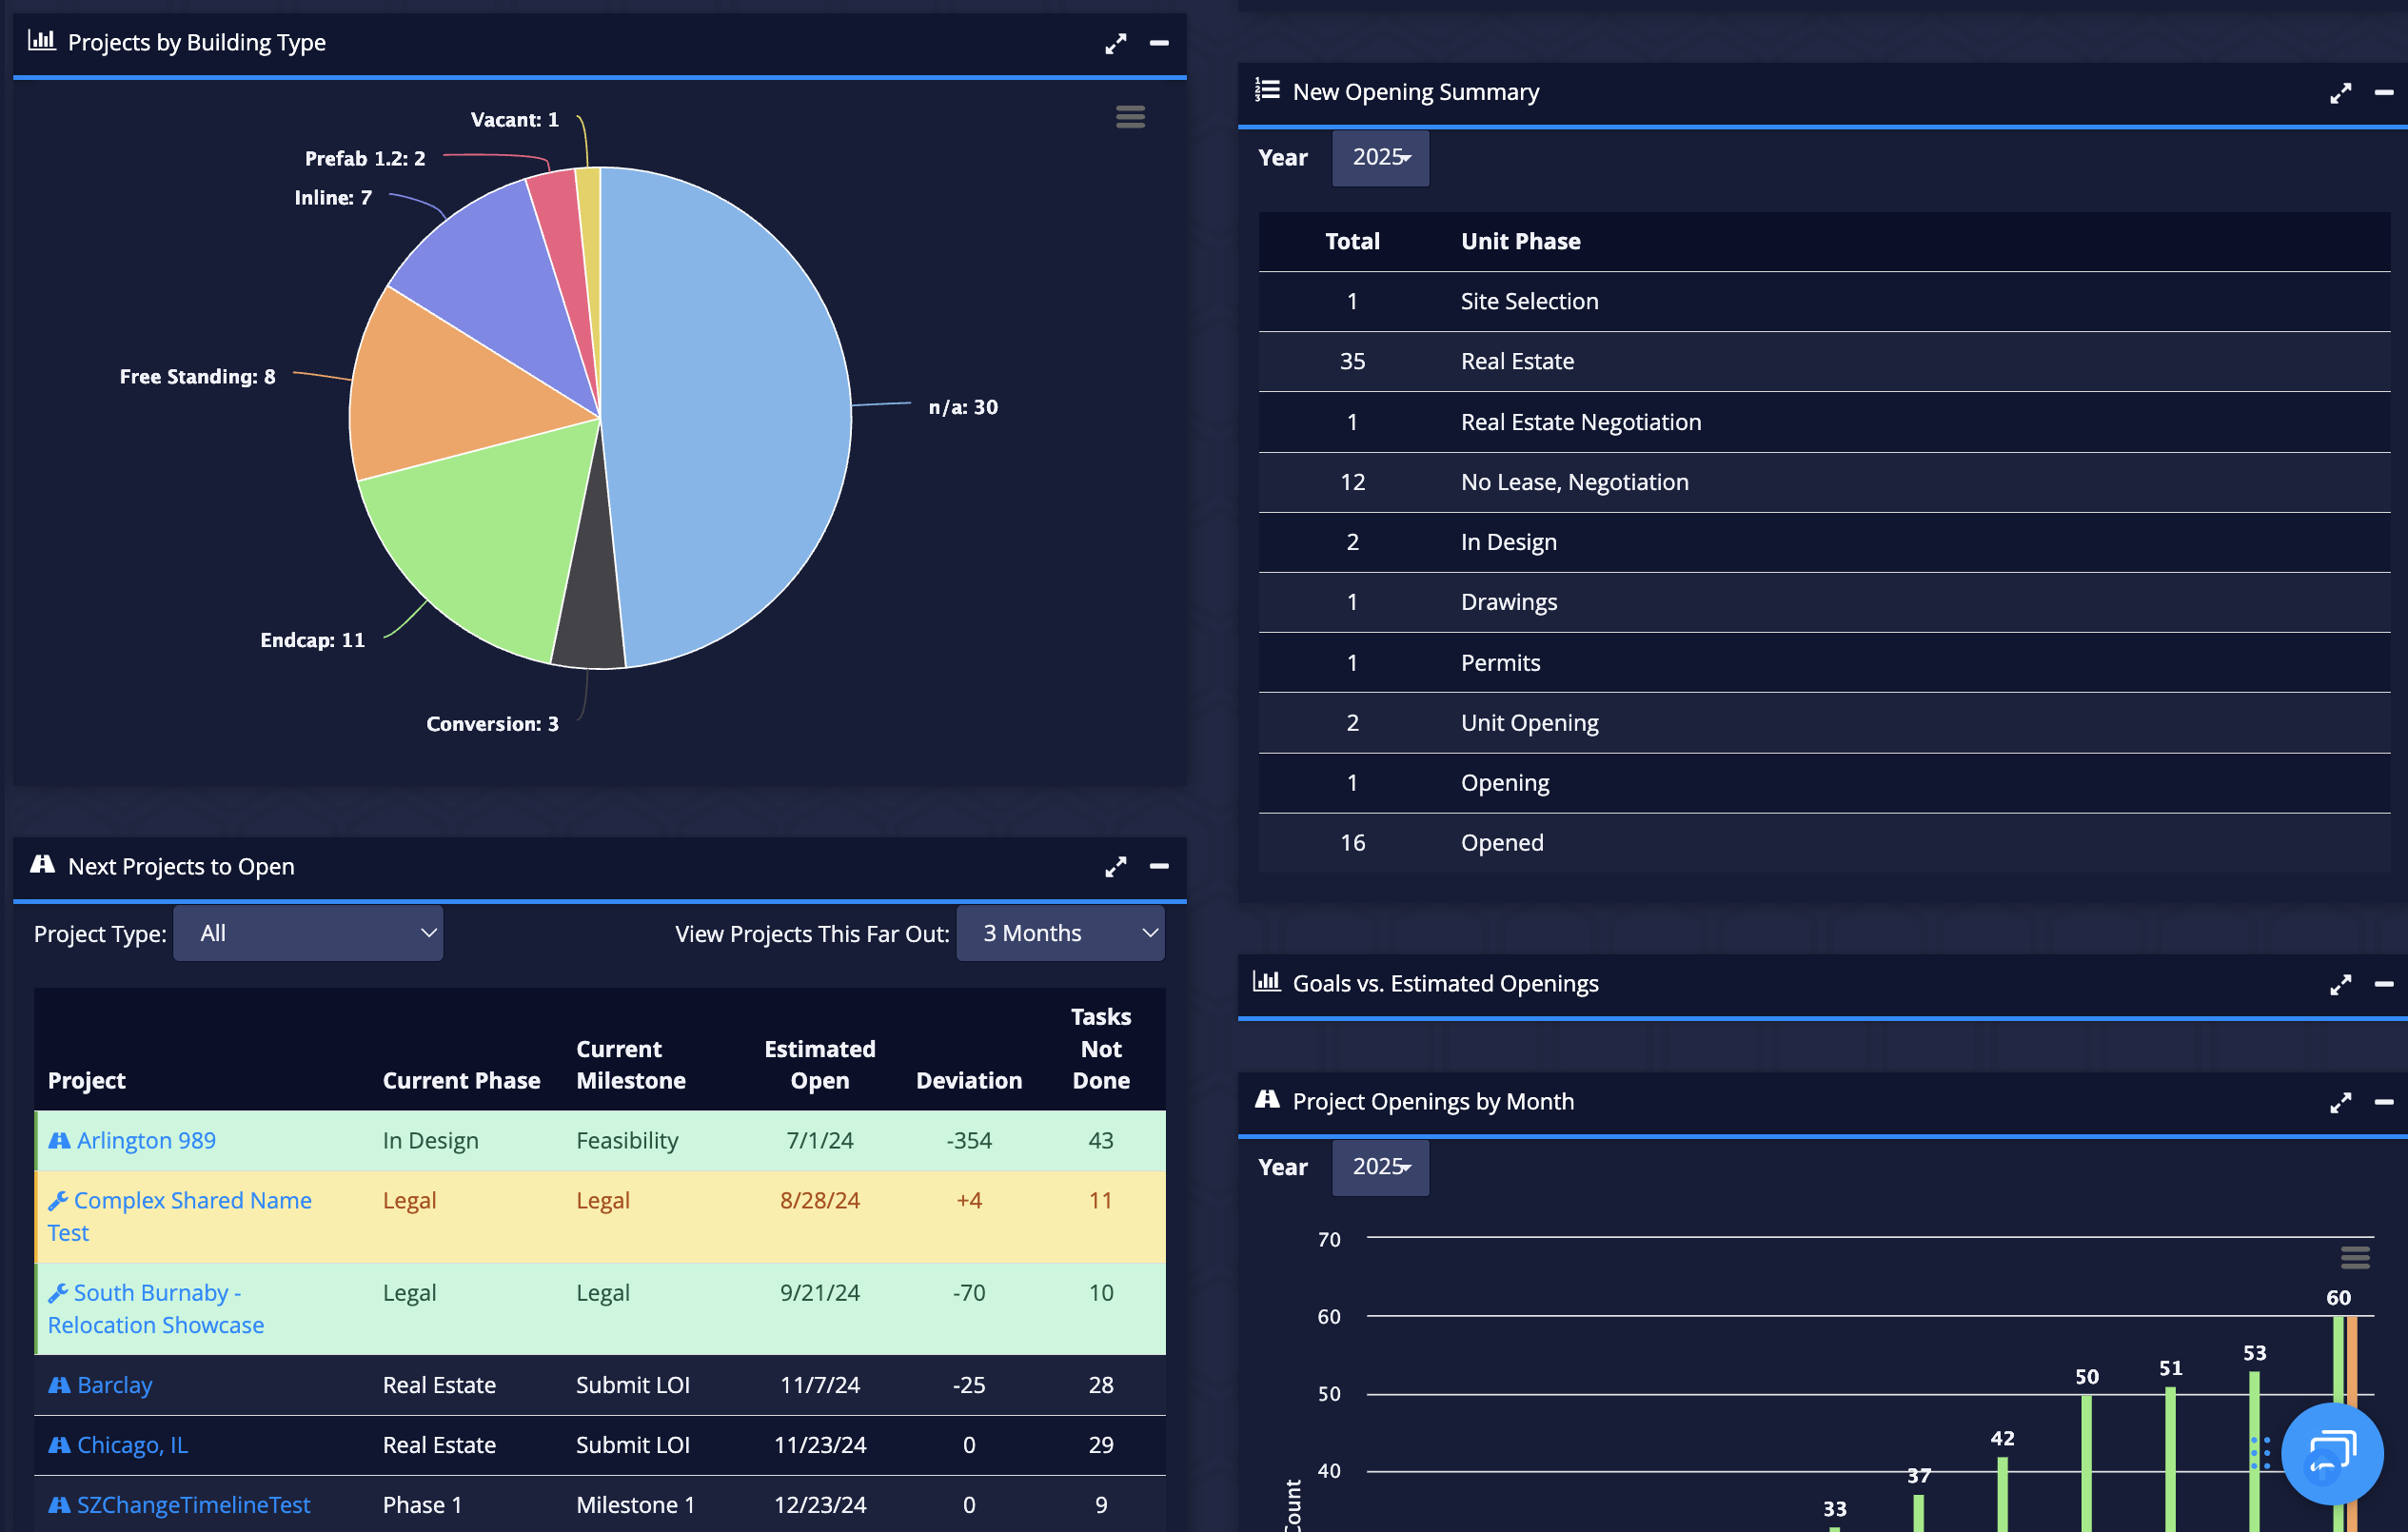Image resolution: width=2408 pixels, height=1532 pixels.
Task: Open Project Openings by Month year dropdown
Action: [1380, 1167]
